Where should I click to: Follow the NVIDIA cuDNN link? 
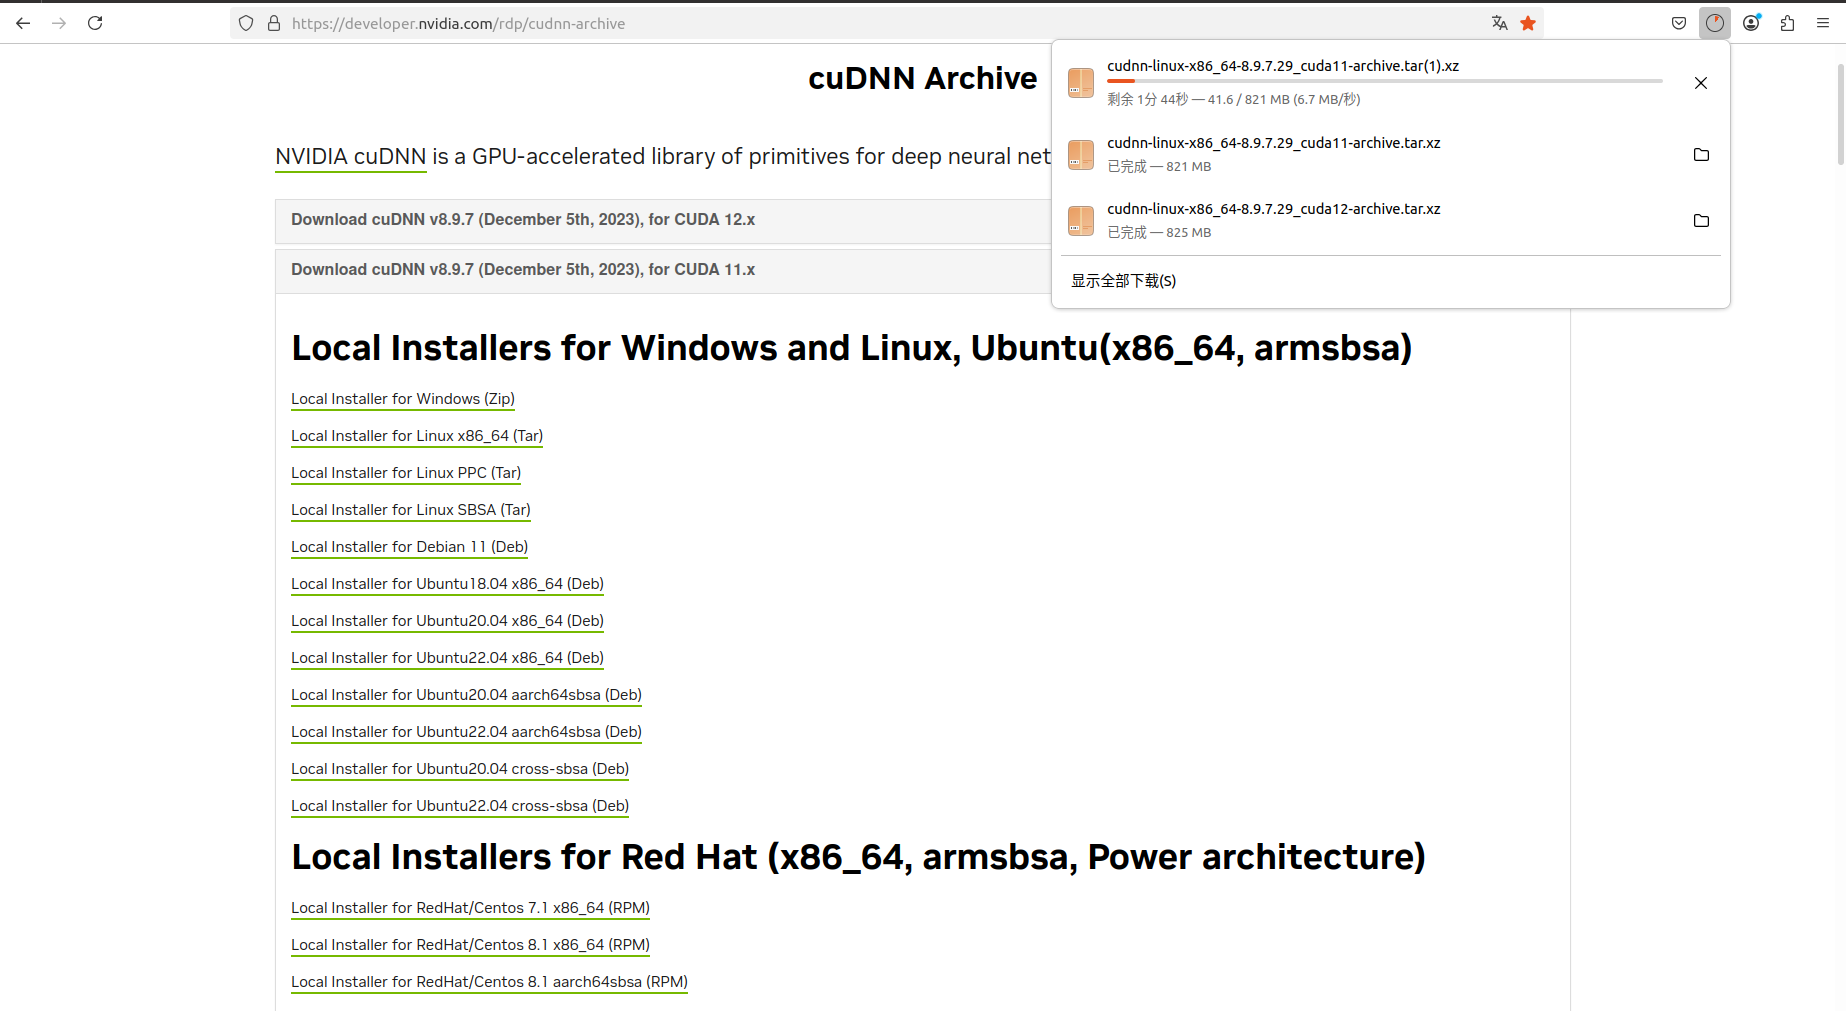[x=351, y=157]
